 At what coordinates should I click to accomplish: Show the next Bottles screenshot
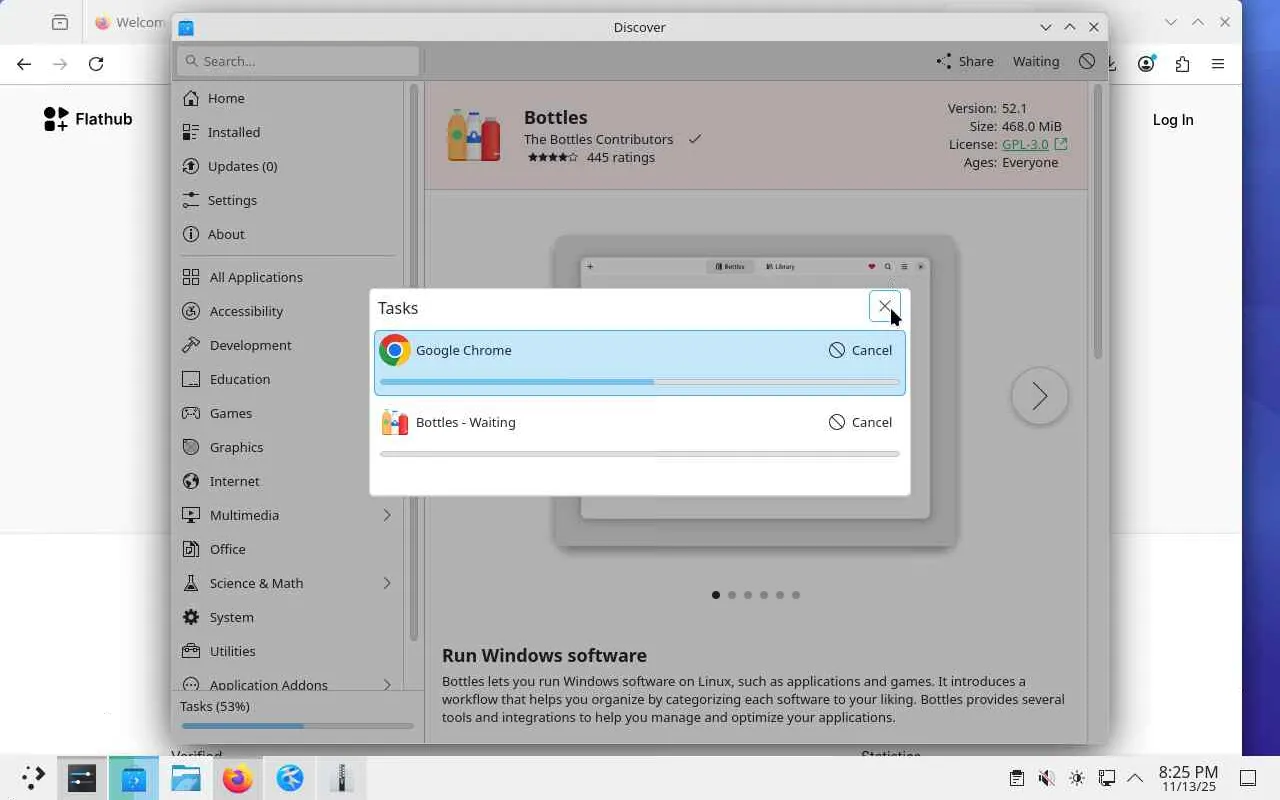pos(1040,396)
